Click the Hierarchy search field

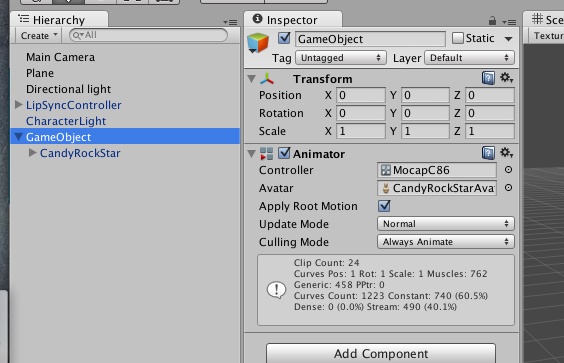tap(148, 35)
